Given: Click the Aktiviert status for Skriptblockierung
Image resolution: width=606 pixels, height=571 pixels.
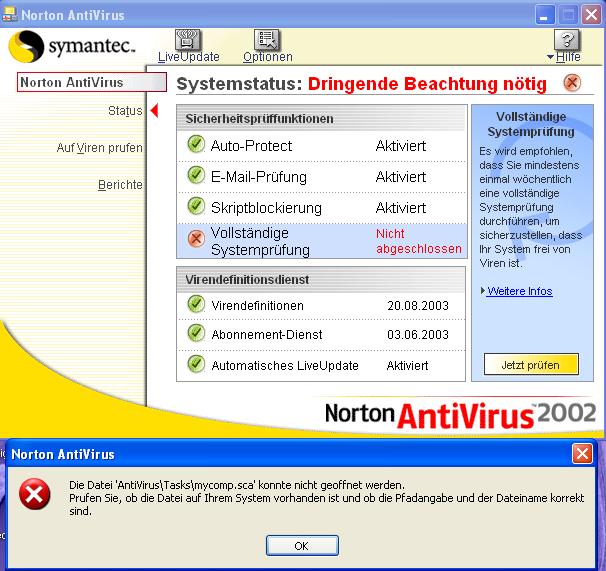Looking at the screenshot, I should point(401,208).
